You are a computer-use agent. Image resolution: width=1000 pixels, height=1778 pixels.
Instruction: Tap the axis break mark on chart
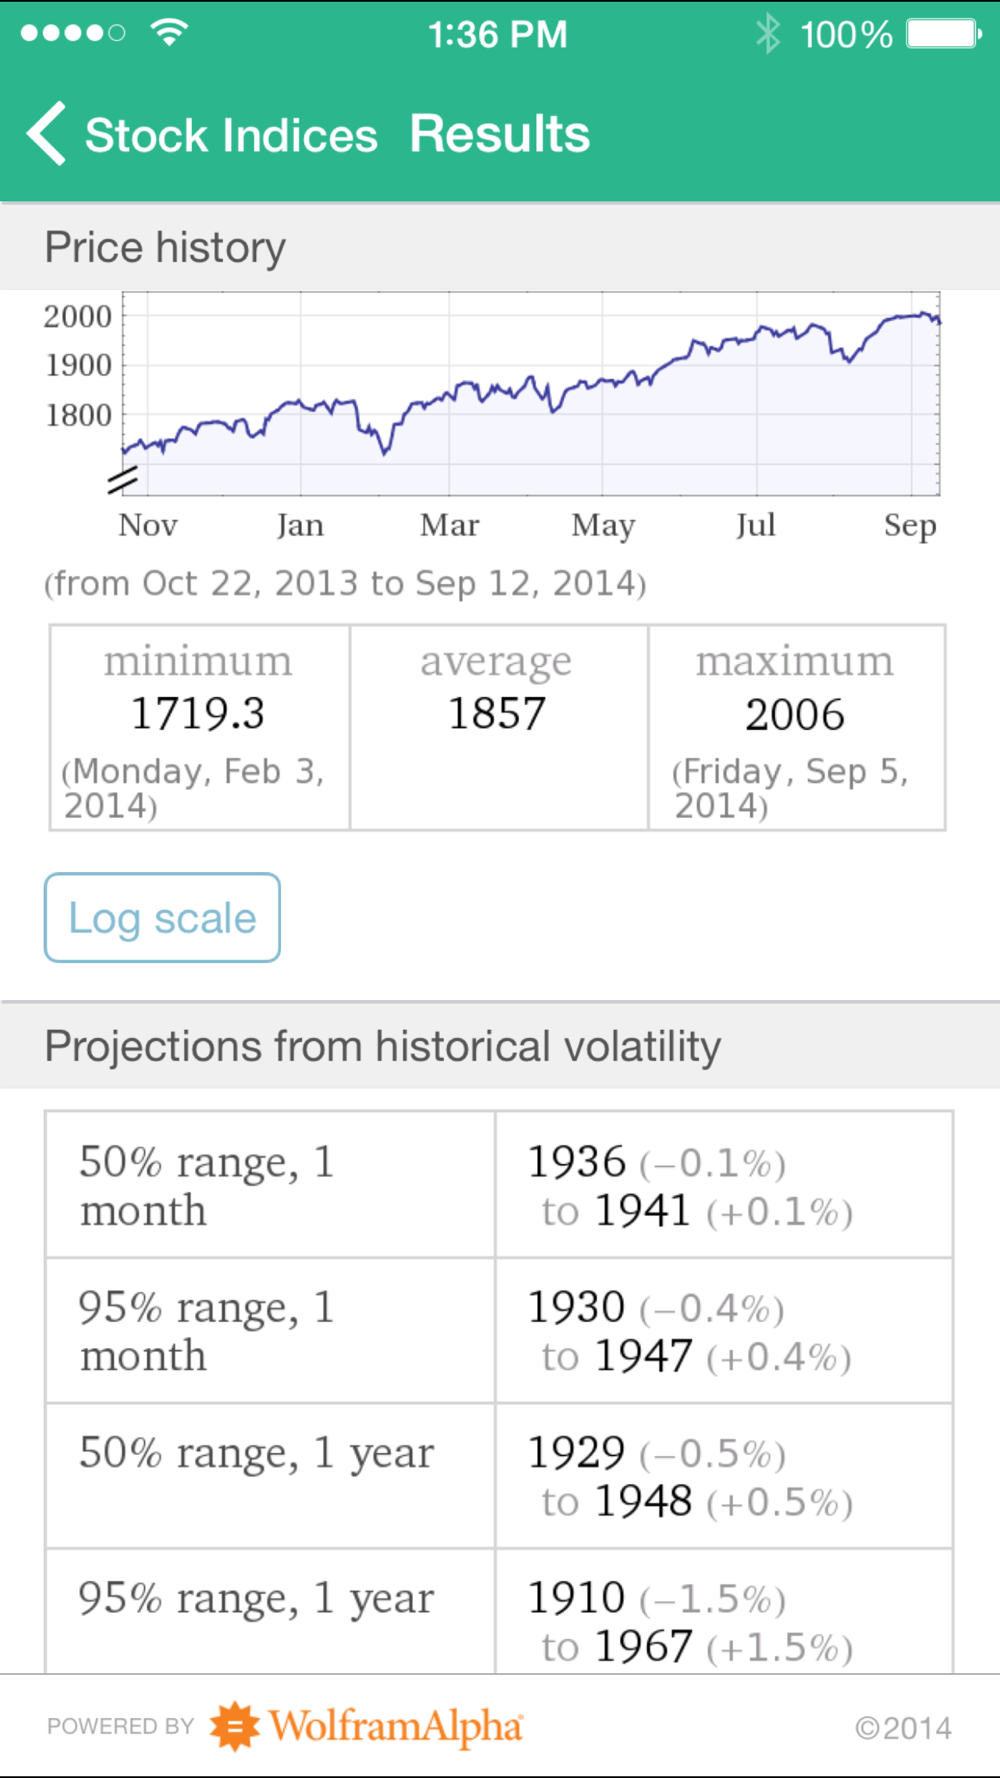point(123,480)
